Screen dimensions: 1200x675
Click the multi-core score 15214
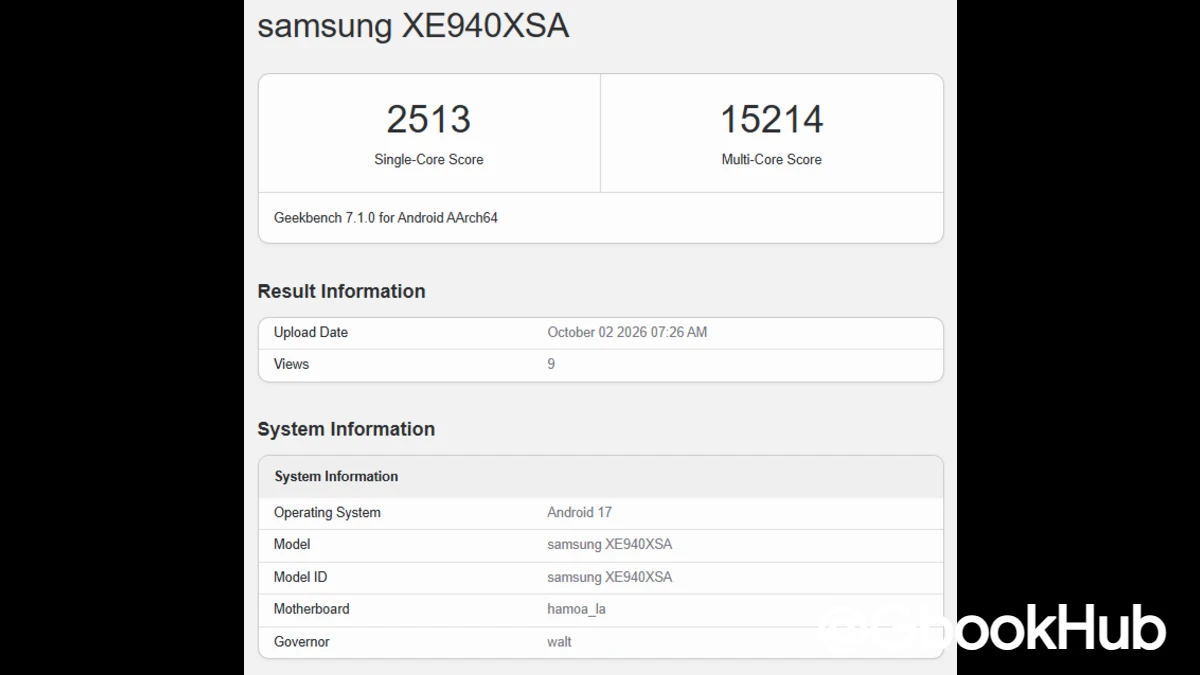(772, 119)
